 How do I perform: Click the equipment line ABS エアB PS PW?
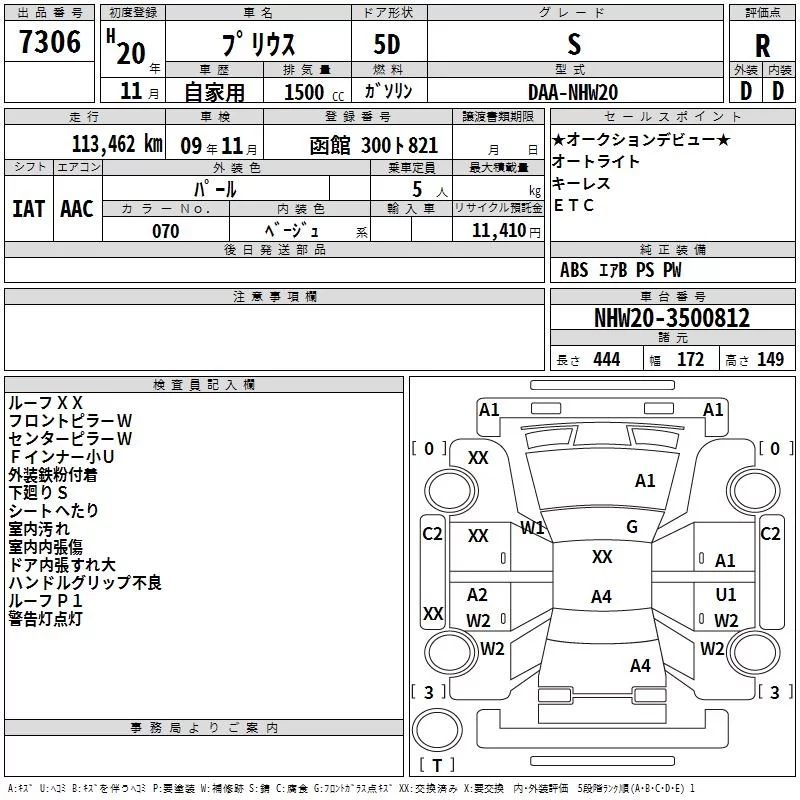pos(620,270)
